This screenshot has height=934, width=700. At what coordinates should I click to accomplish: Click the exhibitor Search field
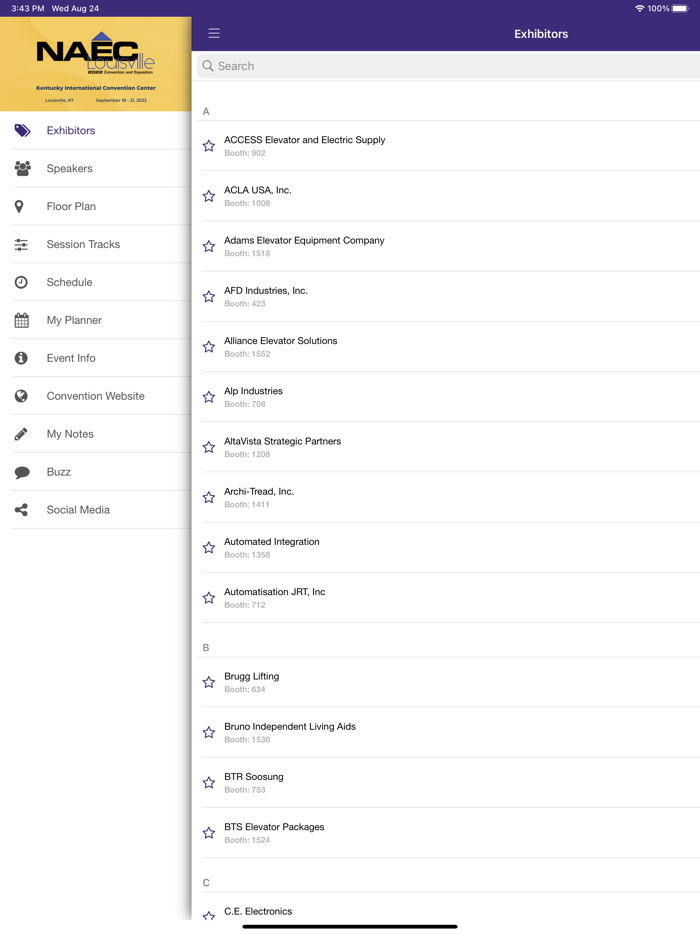point(450,66)
